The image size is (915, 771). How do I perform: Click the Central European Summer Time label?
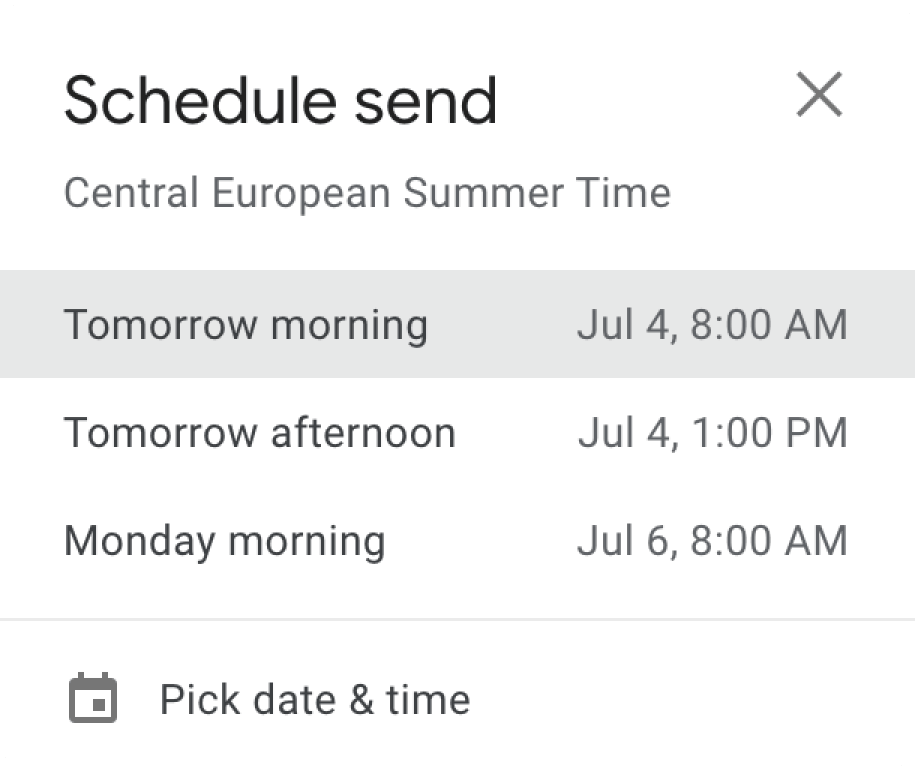pyautogui.click(x=367, y=193)
